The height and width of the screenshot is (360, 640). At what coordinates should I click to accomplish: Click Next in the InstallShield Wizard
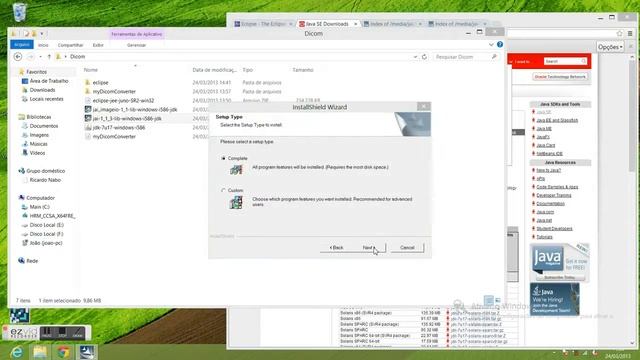370,248
